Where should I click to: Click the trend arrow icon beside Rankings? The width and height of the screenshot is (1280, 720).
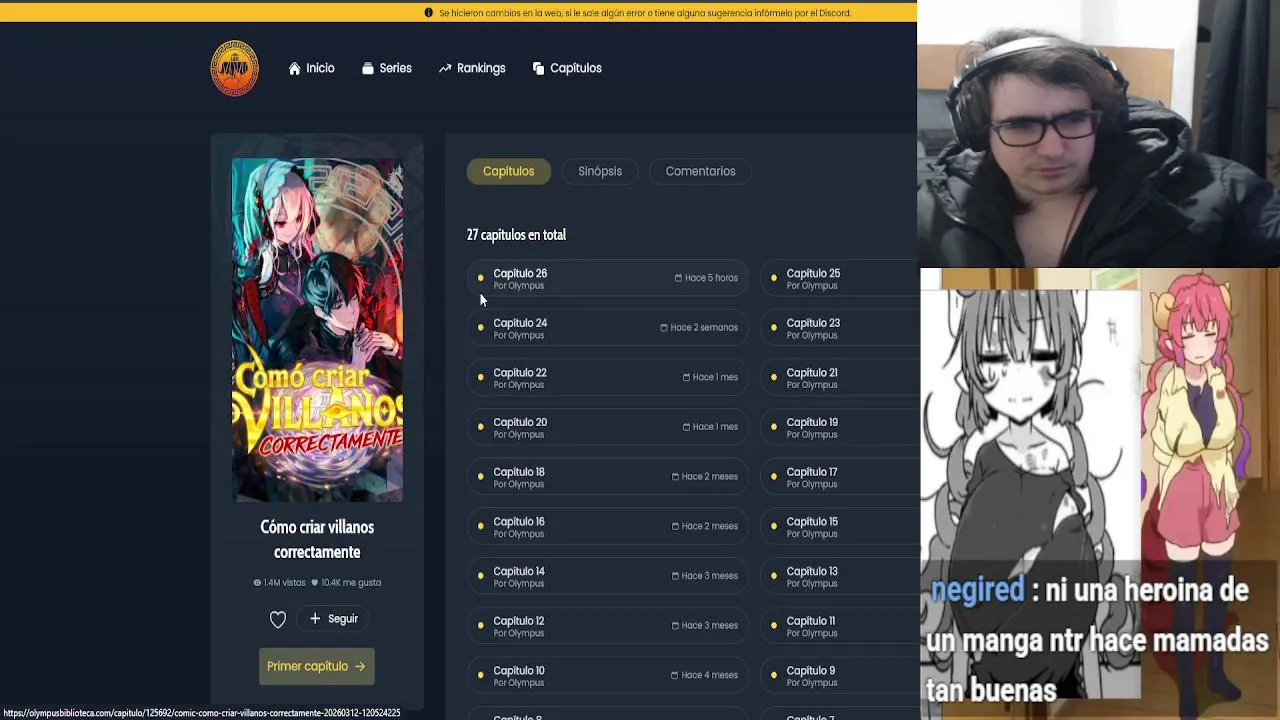pos(445,68)
